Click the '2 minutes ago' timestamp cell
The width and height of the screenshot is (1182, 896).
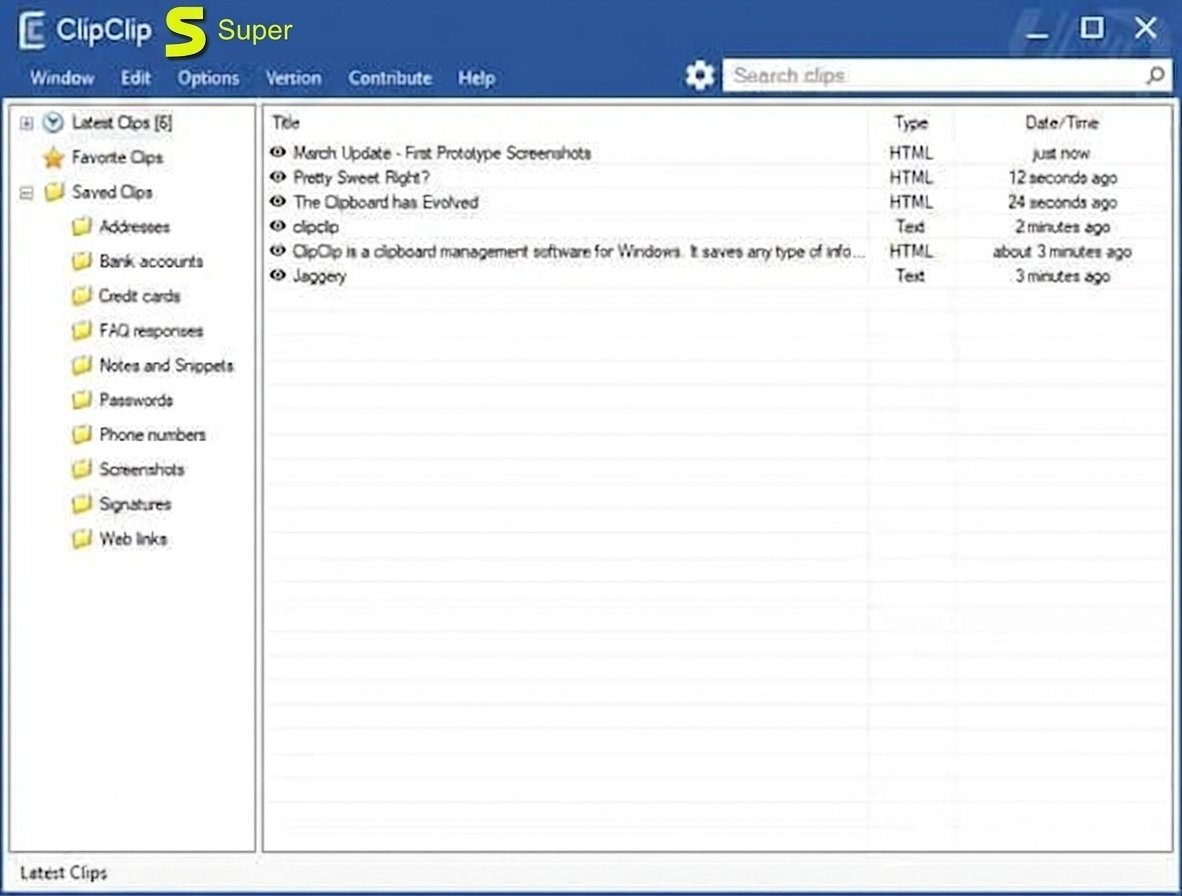pos(1062,227)
